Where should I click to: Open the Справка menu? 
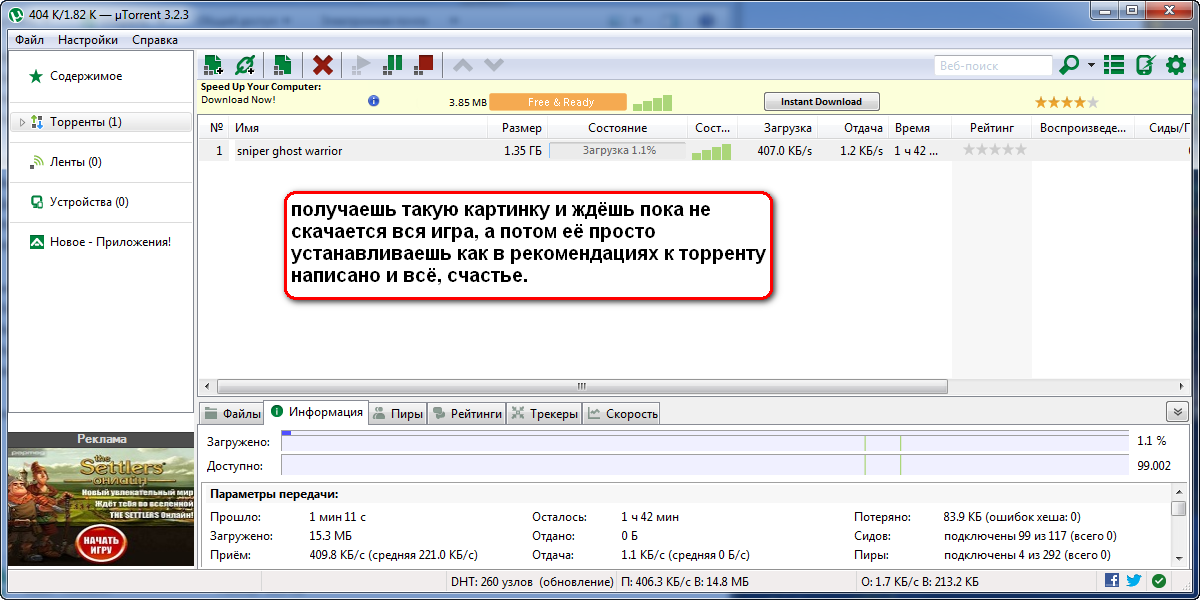click(155, 40)
